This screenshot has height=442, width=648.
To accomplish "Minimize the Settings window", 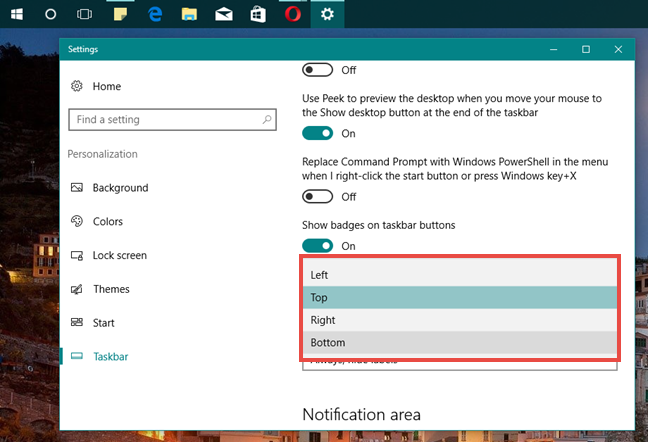I will click(553, 50).
